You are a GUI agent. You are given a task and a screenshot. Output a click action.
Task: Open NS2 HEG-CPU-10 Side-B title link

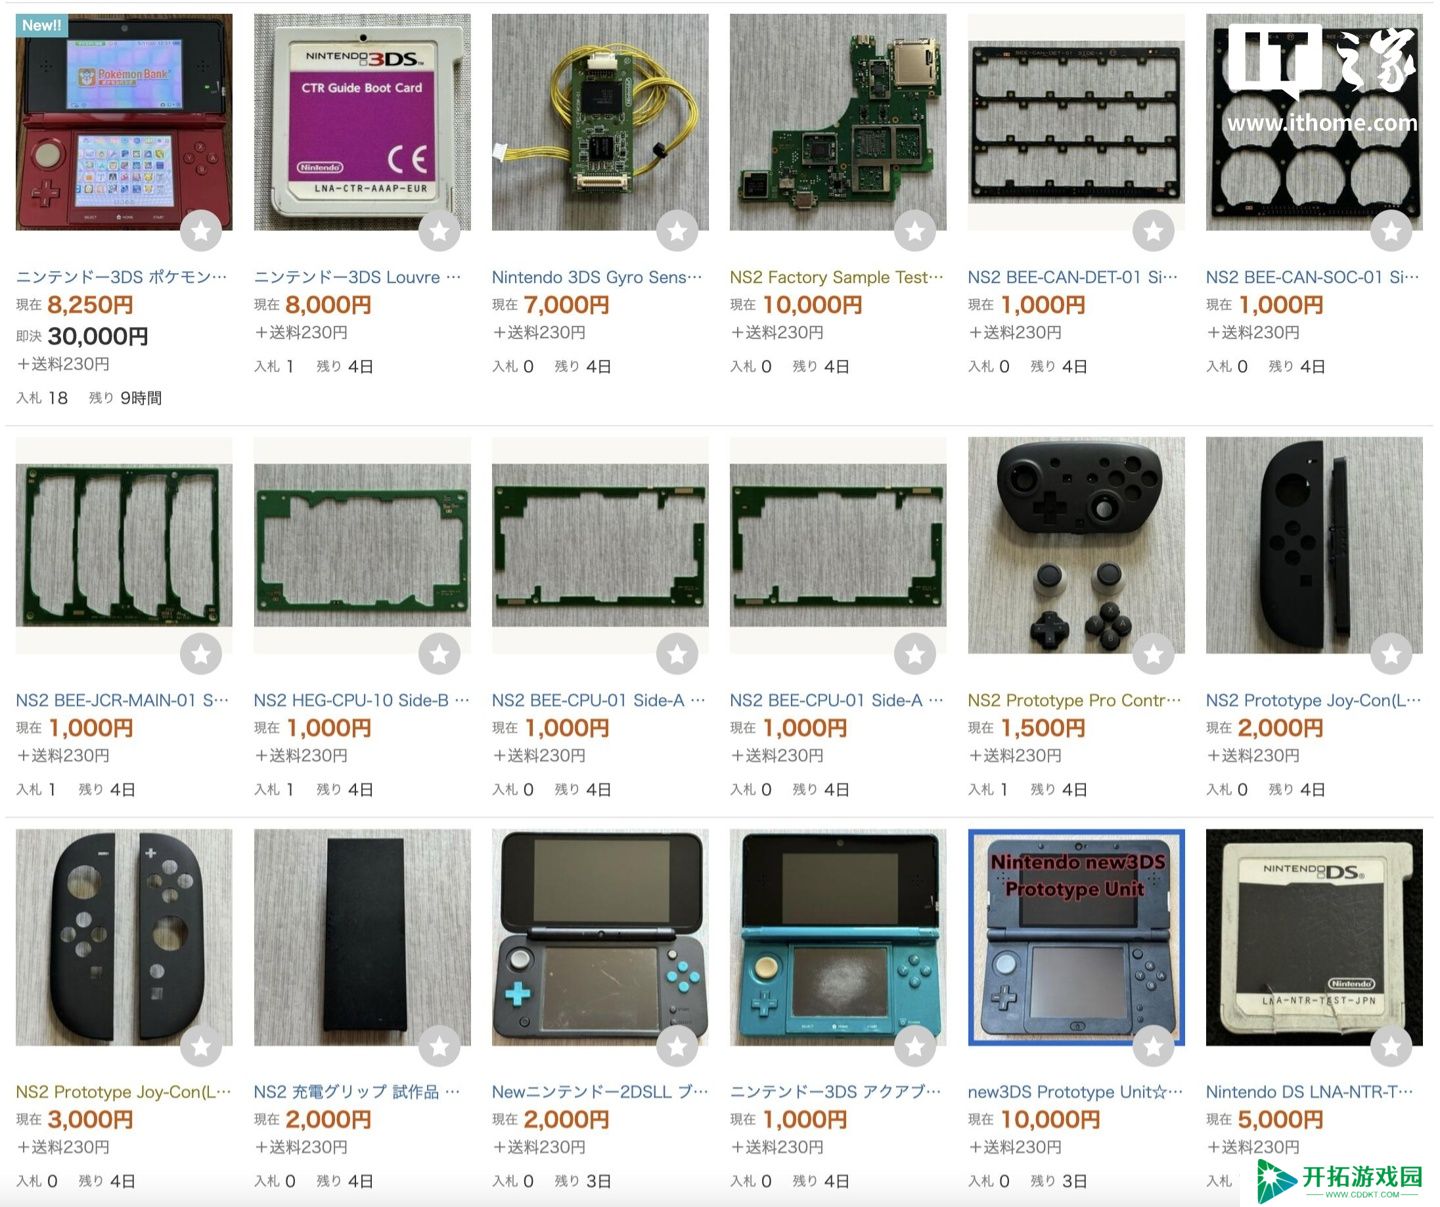click(361, 700)
